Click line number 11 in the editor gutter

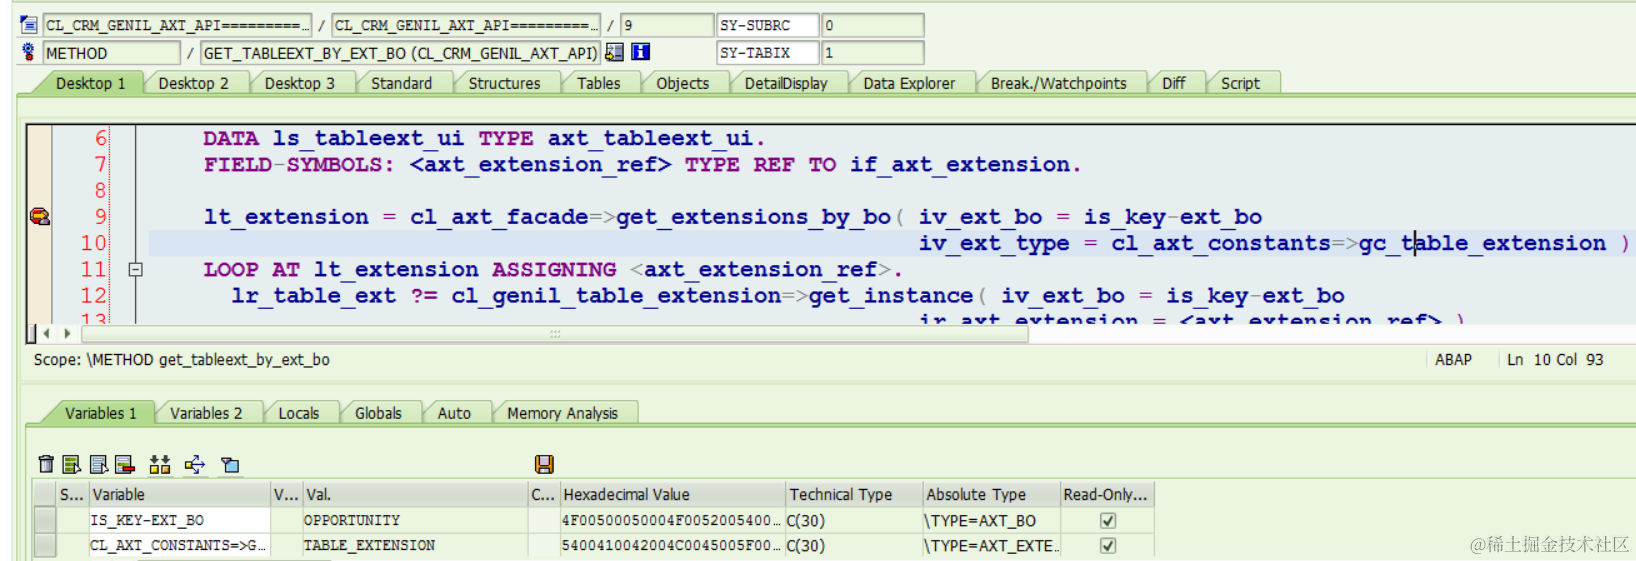(x=93, y=269)
